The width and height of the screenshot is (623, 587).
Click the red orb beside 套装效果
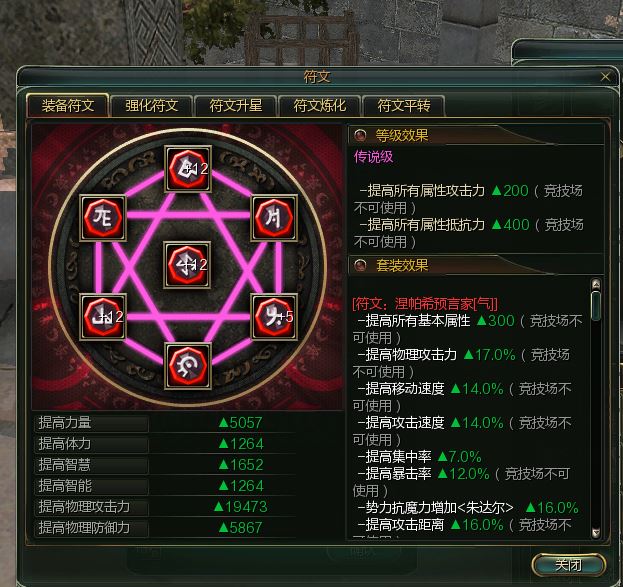360,265
